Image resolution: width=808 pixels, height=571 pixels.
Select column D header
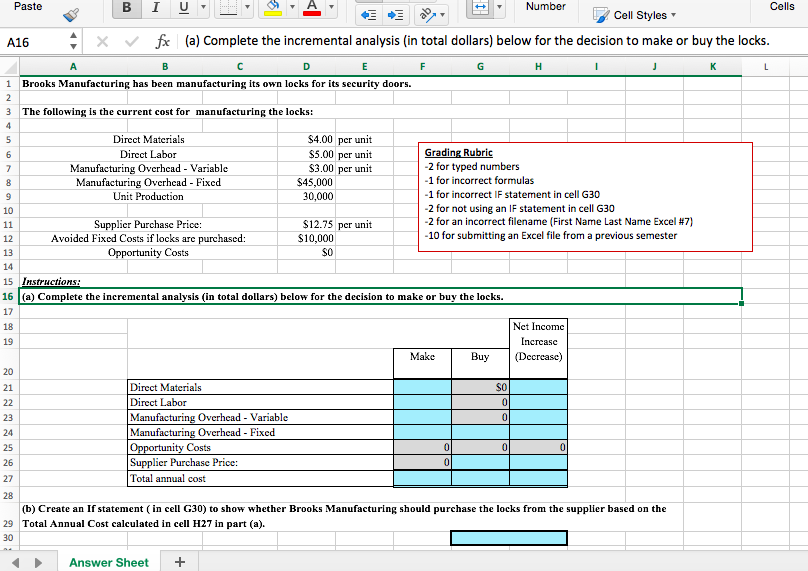coord(307,66)
